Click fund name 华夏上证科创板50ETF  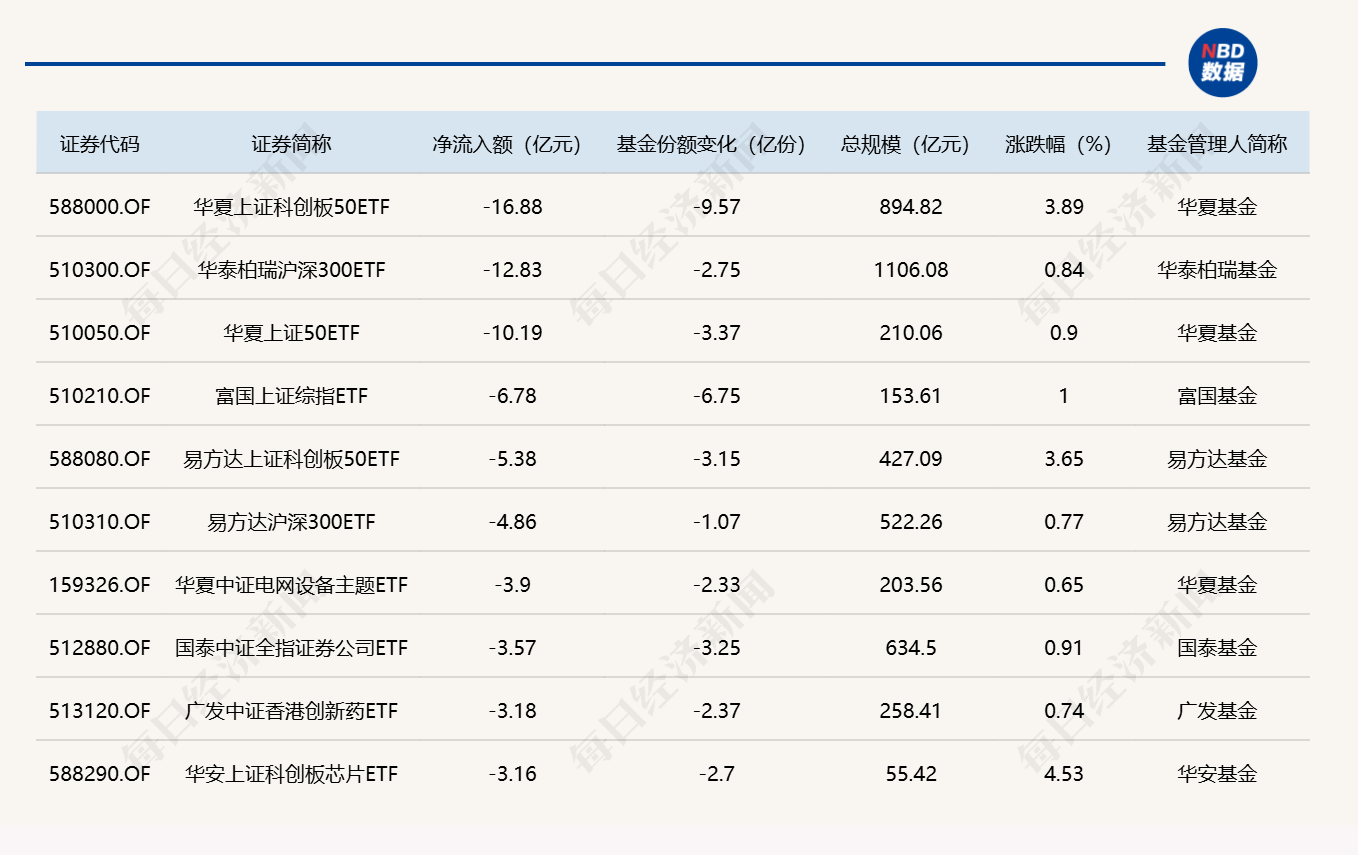click(291, 207)
